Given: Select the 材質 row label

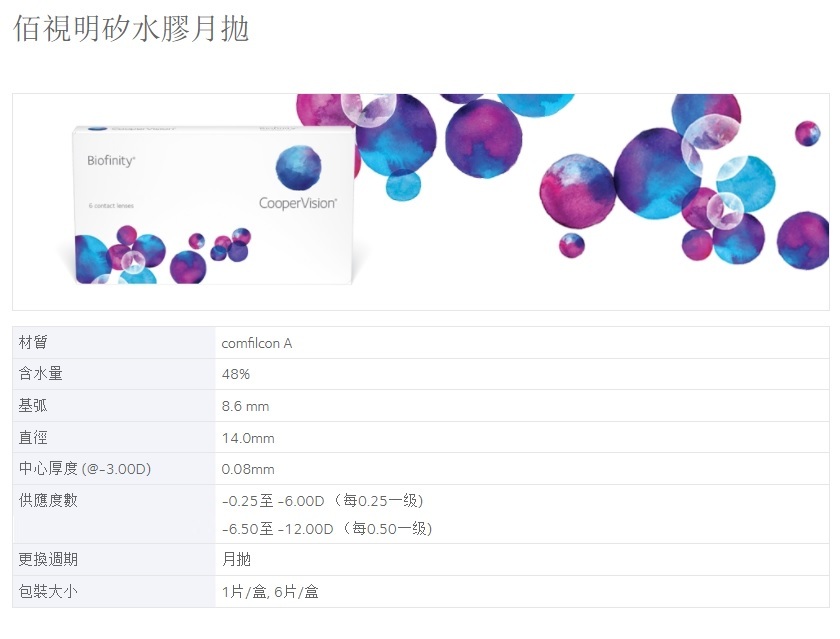Looking at the screenshot, I should coord(33,343).
